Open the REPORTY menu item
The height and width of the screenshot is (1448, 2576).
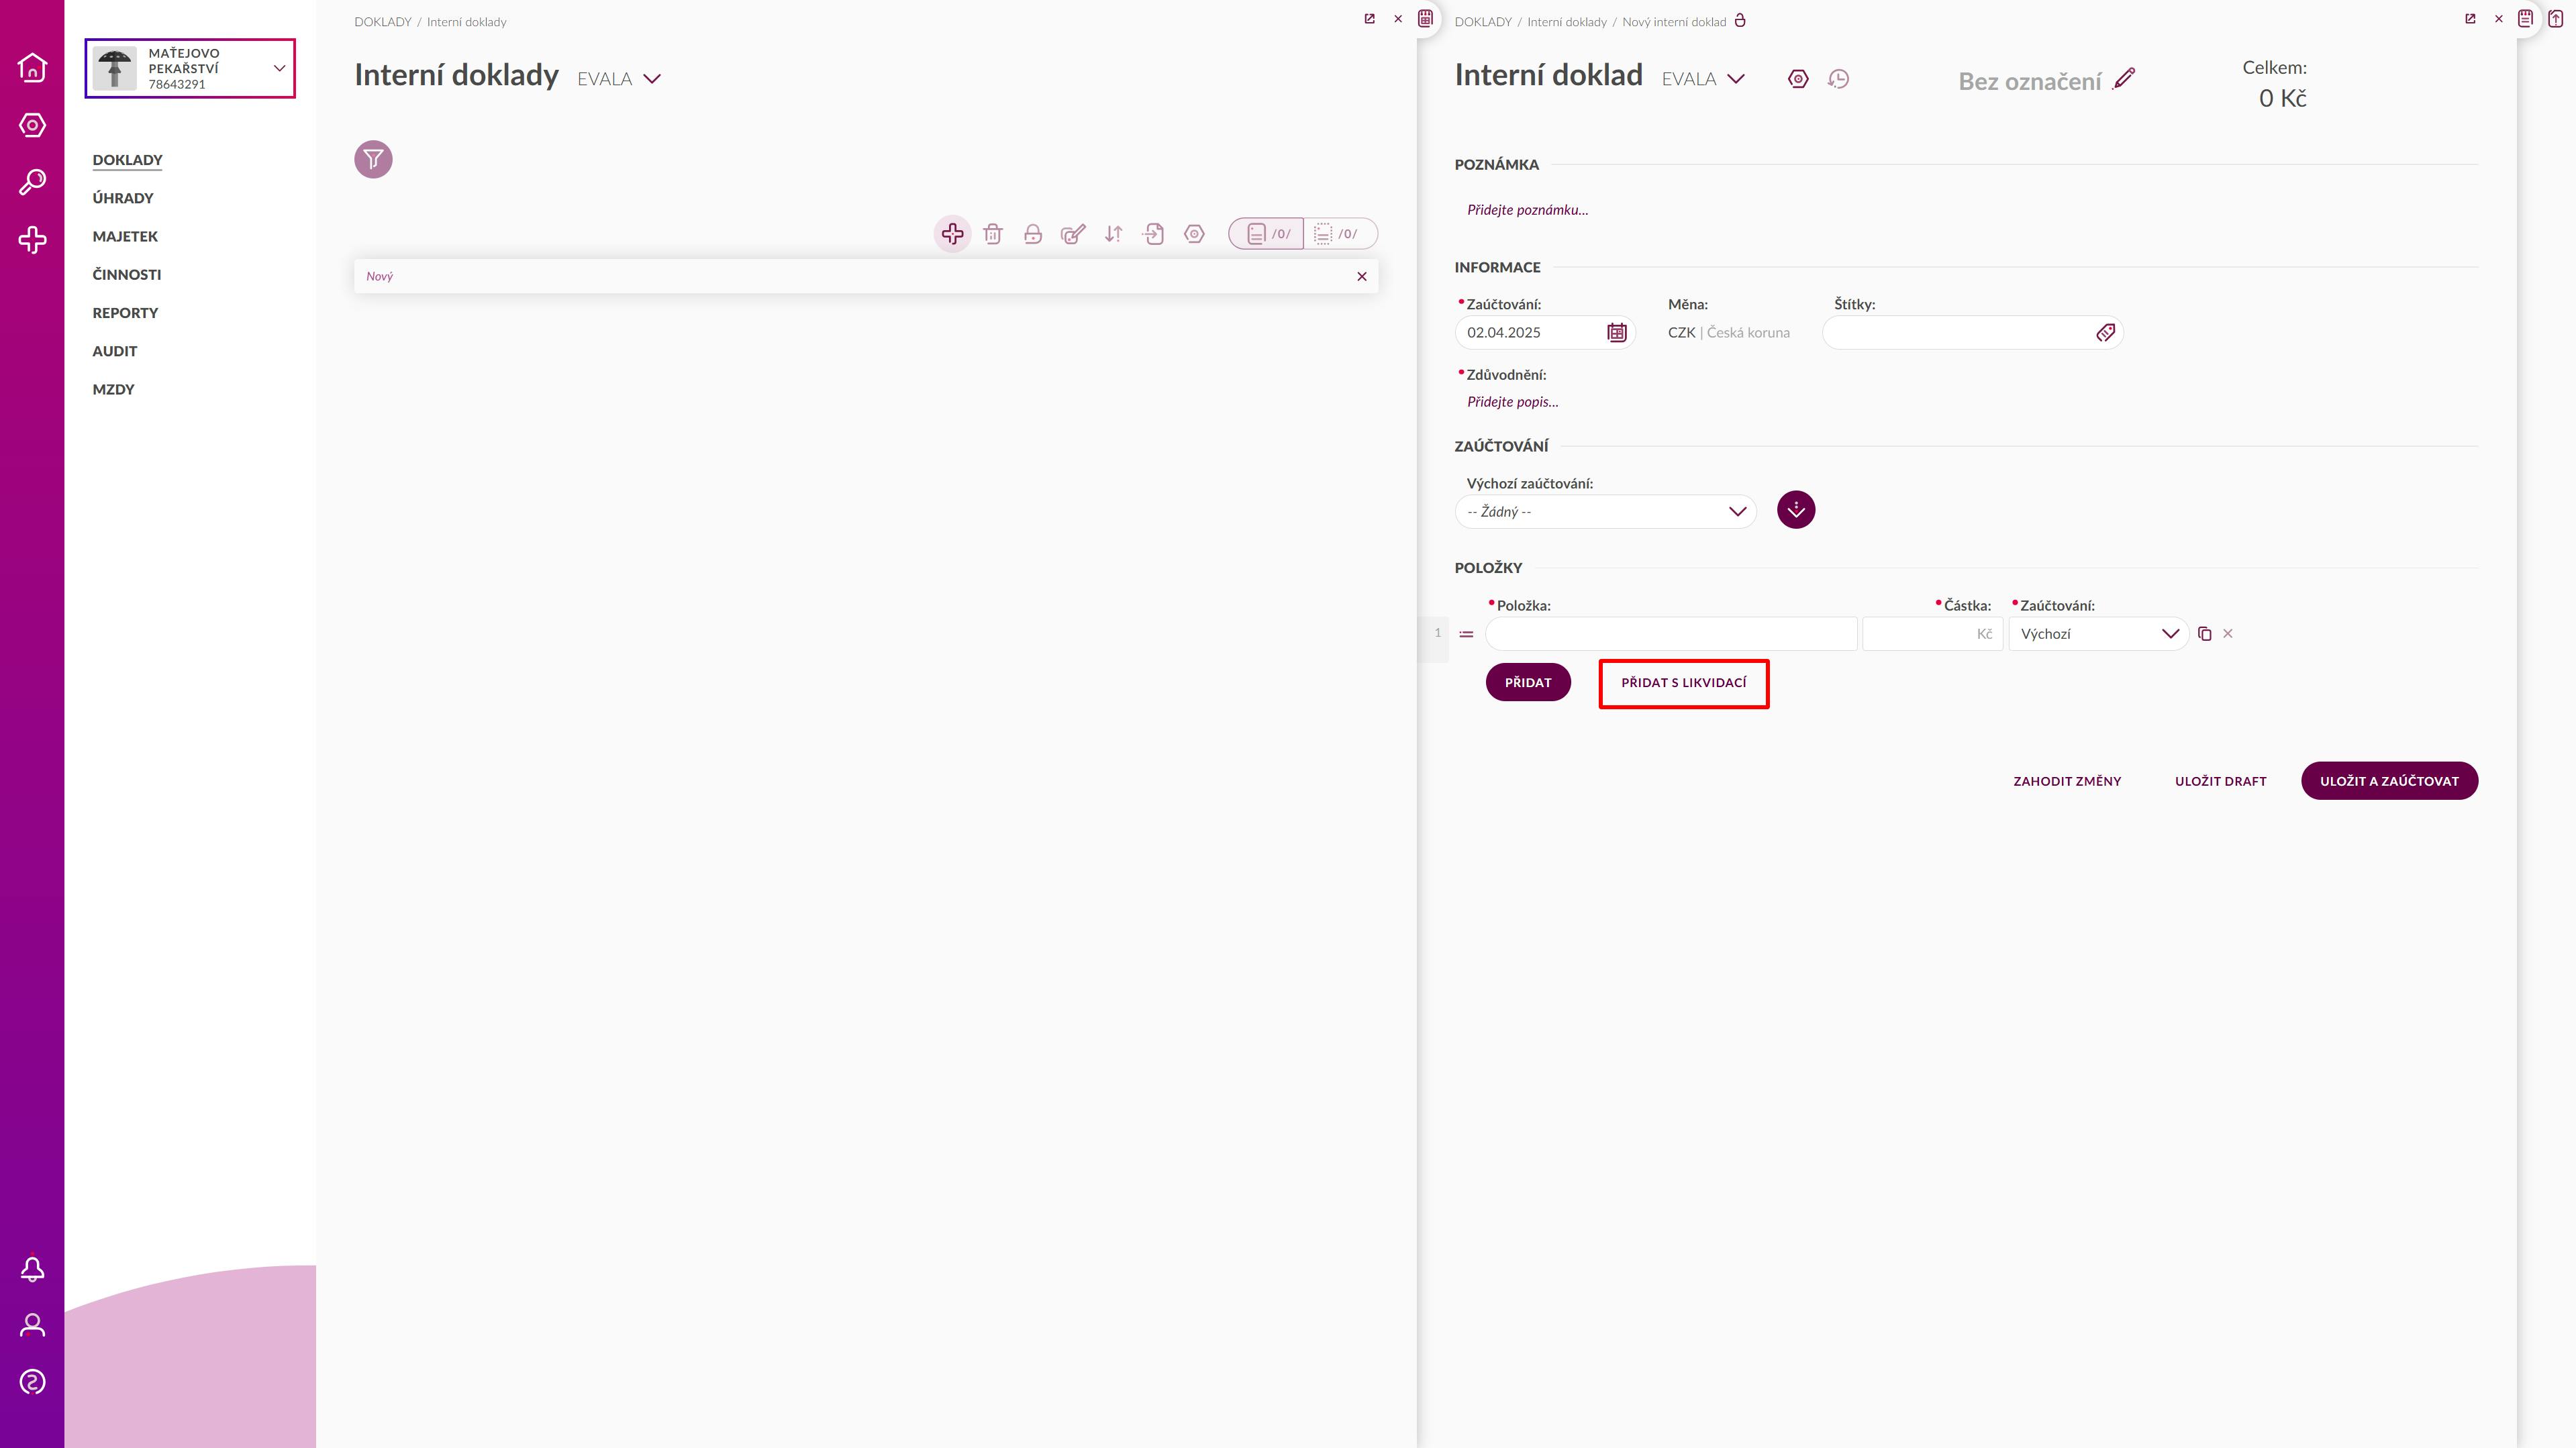125,313
